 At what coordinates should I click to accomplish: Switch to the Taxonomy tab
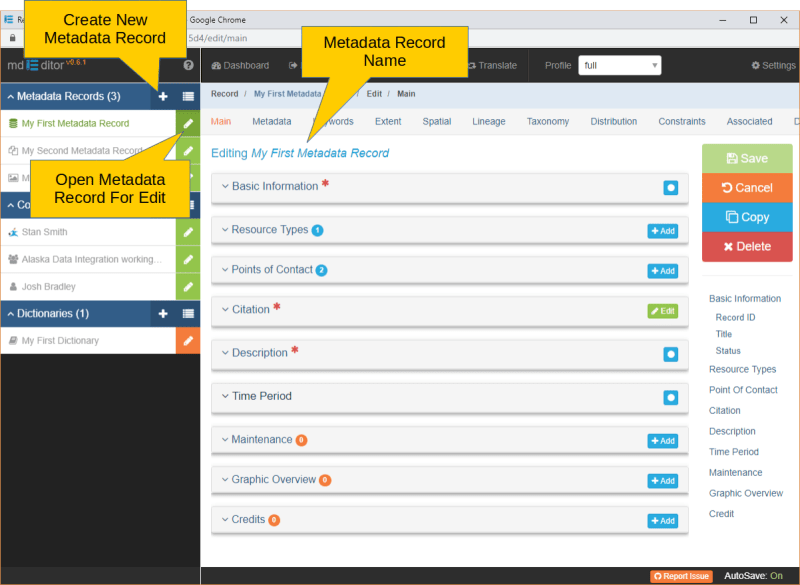pyautogui.click(x=547, y=121)
